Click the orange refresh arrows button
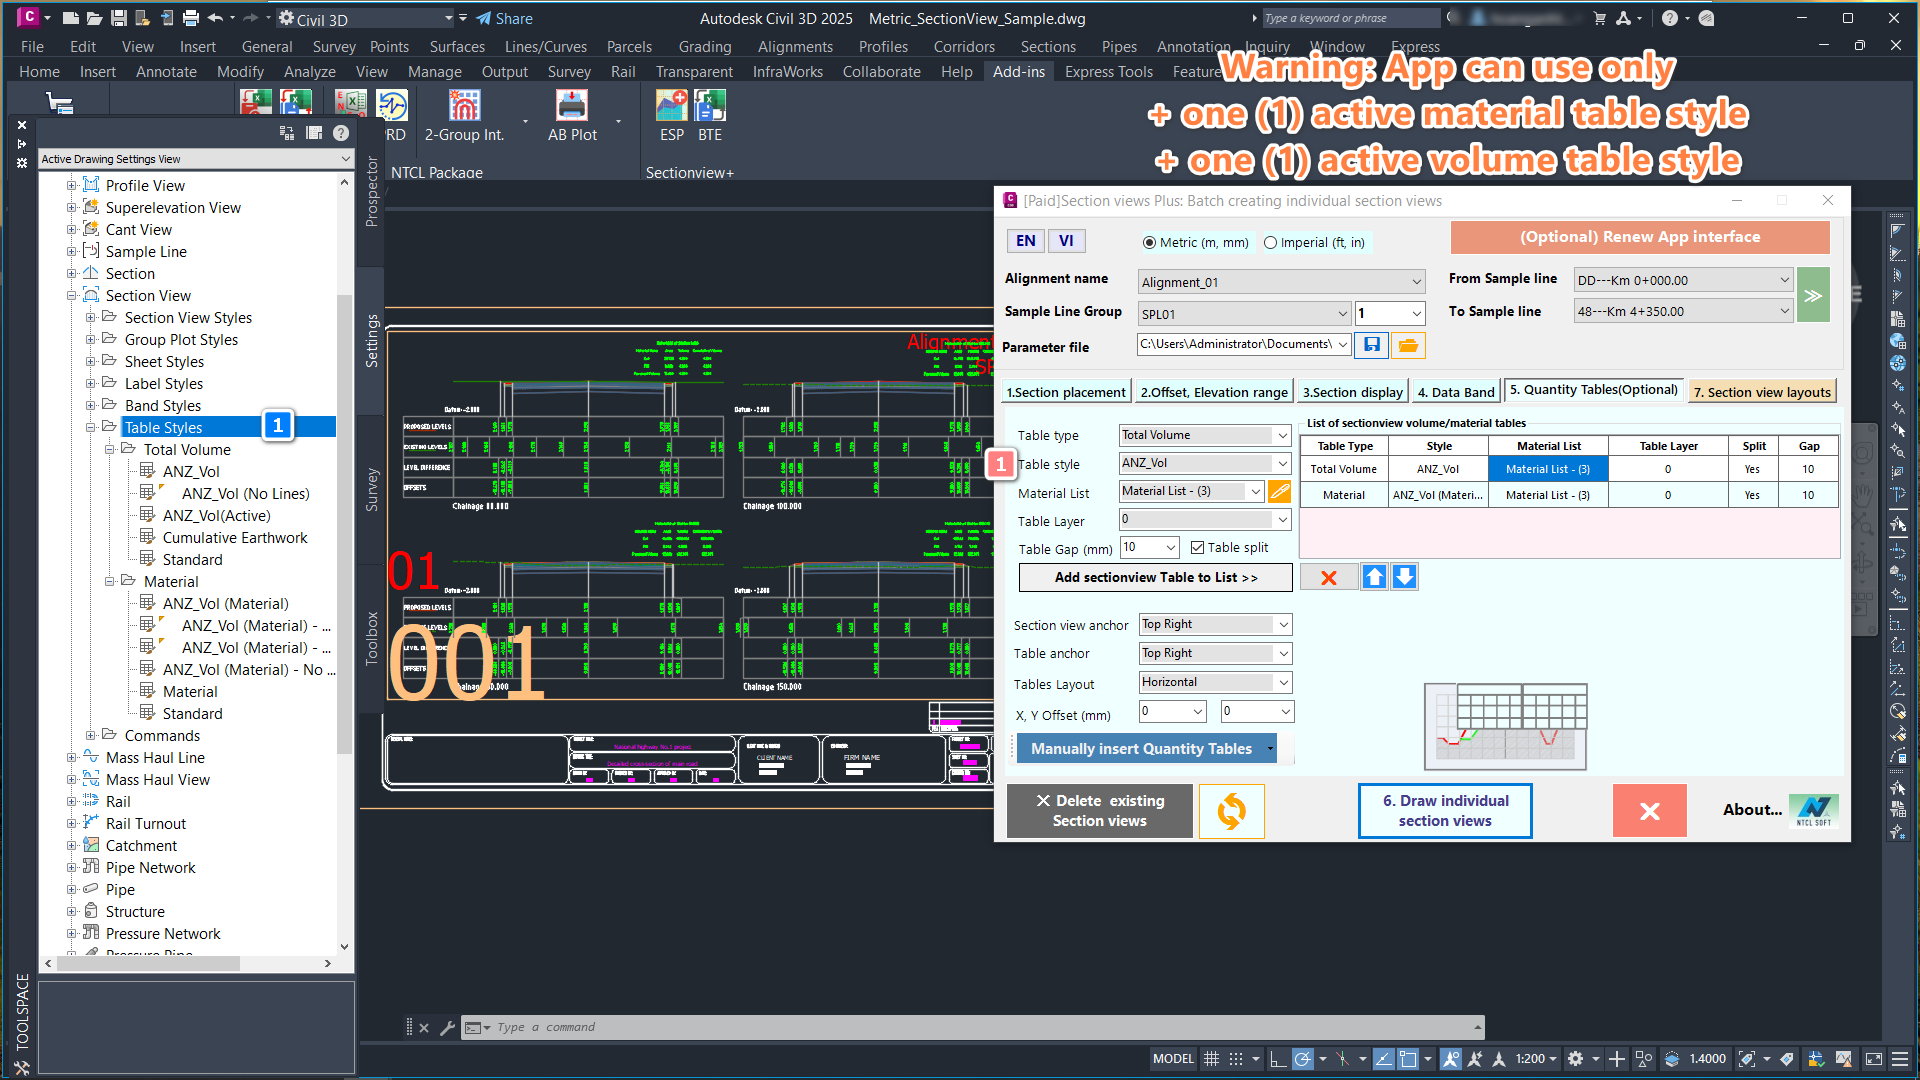Screen dimensions: 1920x1080 tap(1231, 810)
